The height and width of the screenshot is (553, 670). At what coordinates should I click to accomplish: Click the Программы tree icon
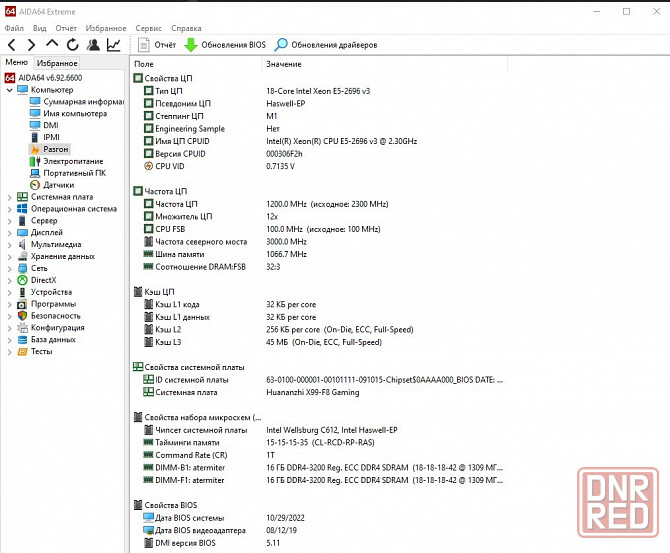tap(22, 304)
